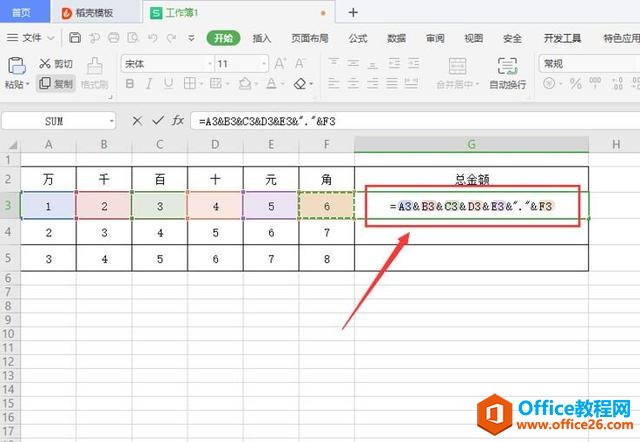Click the Print Preview icon
This screenshot has width=640, height=442.
point(133,38)
